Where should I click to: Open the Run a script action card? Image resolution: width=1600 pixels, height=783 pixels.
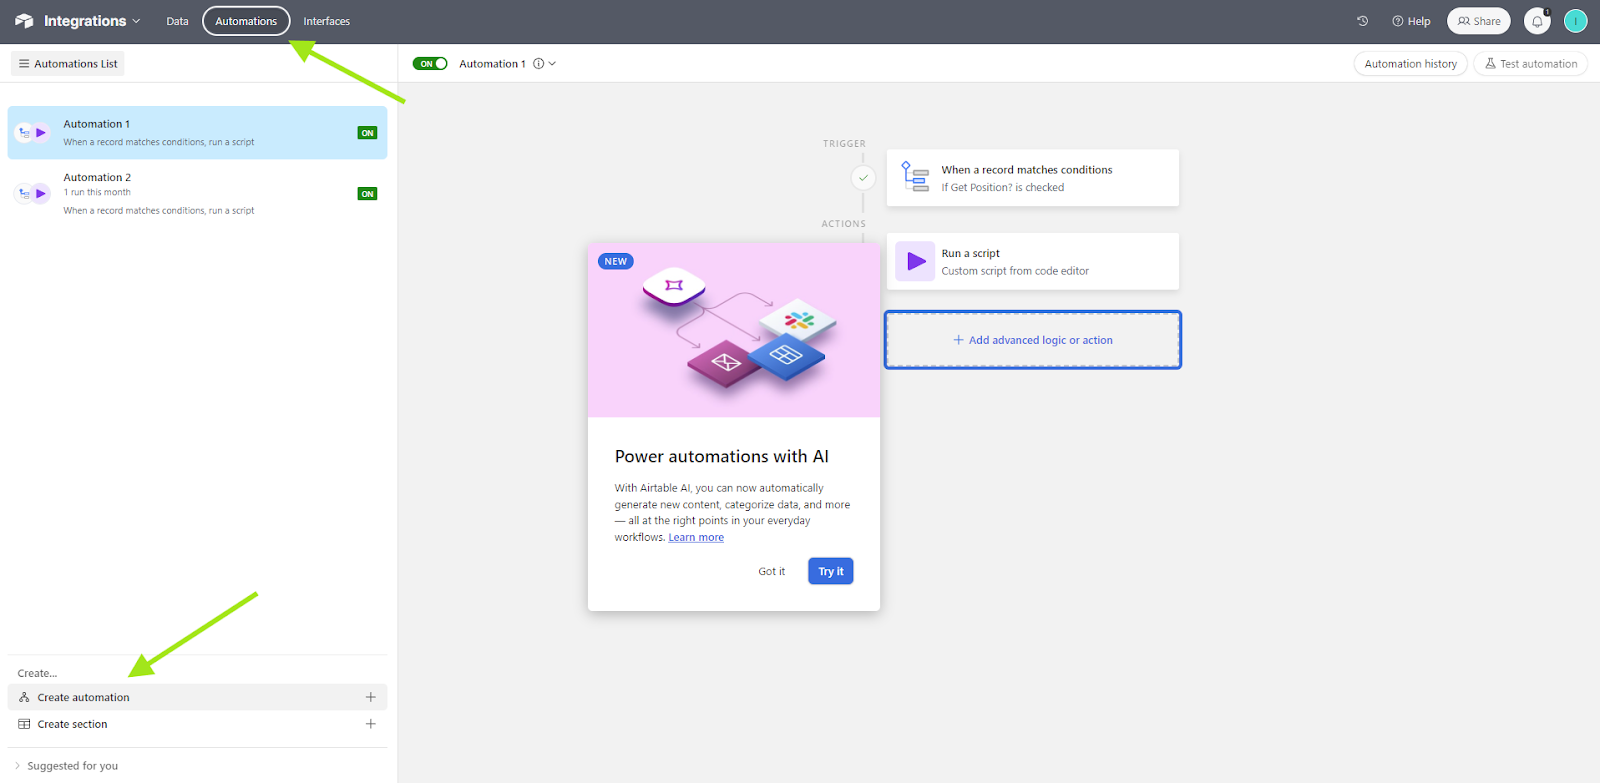1033,262
